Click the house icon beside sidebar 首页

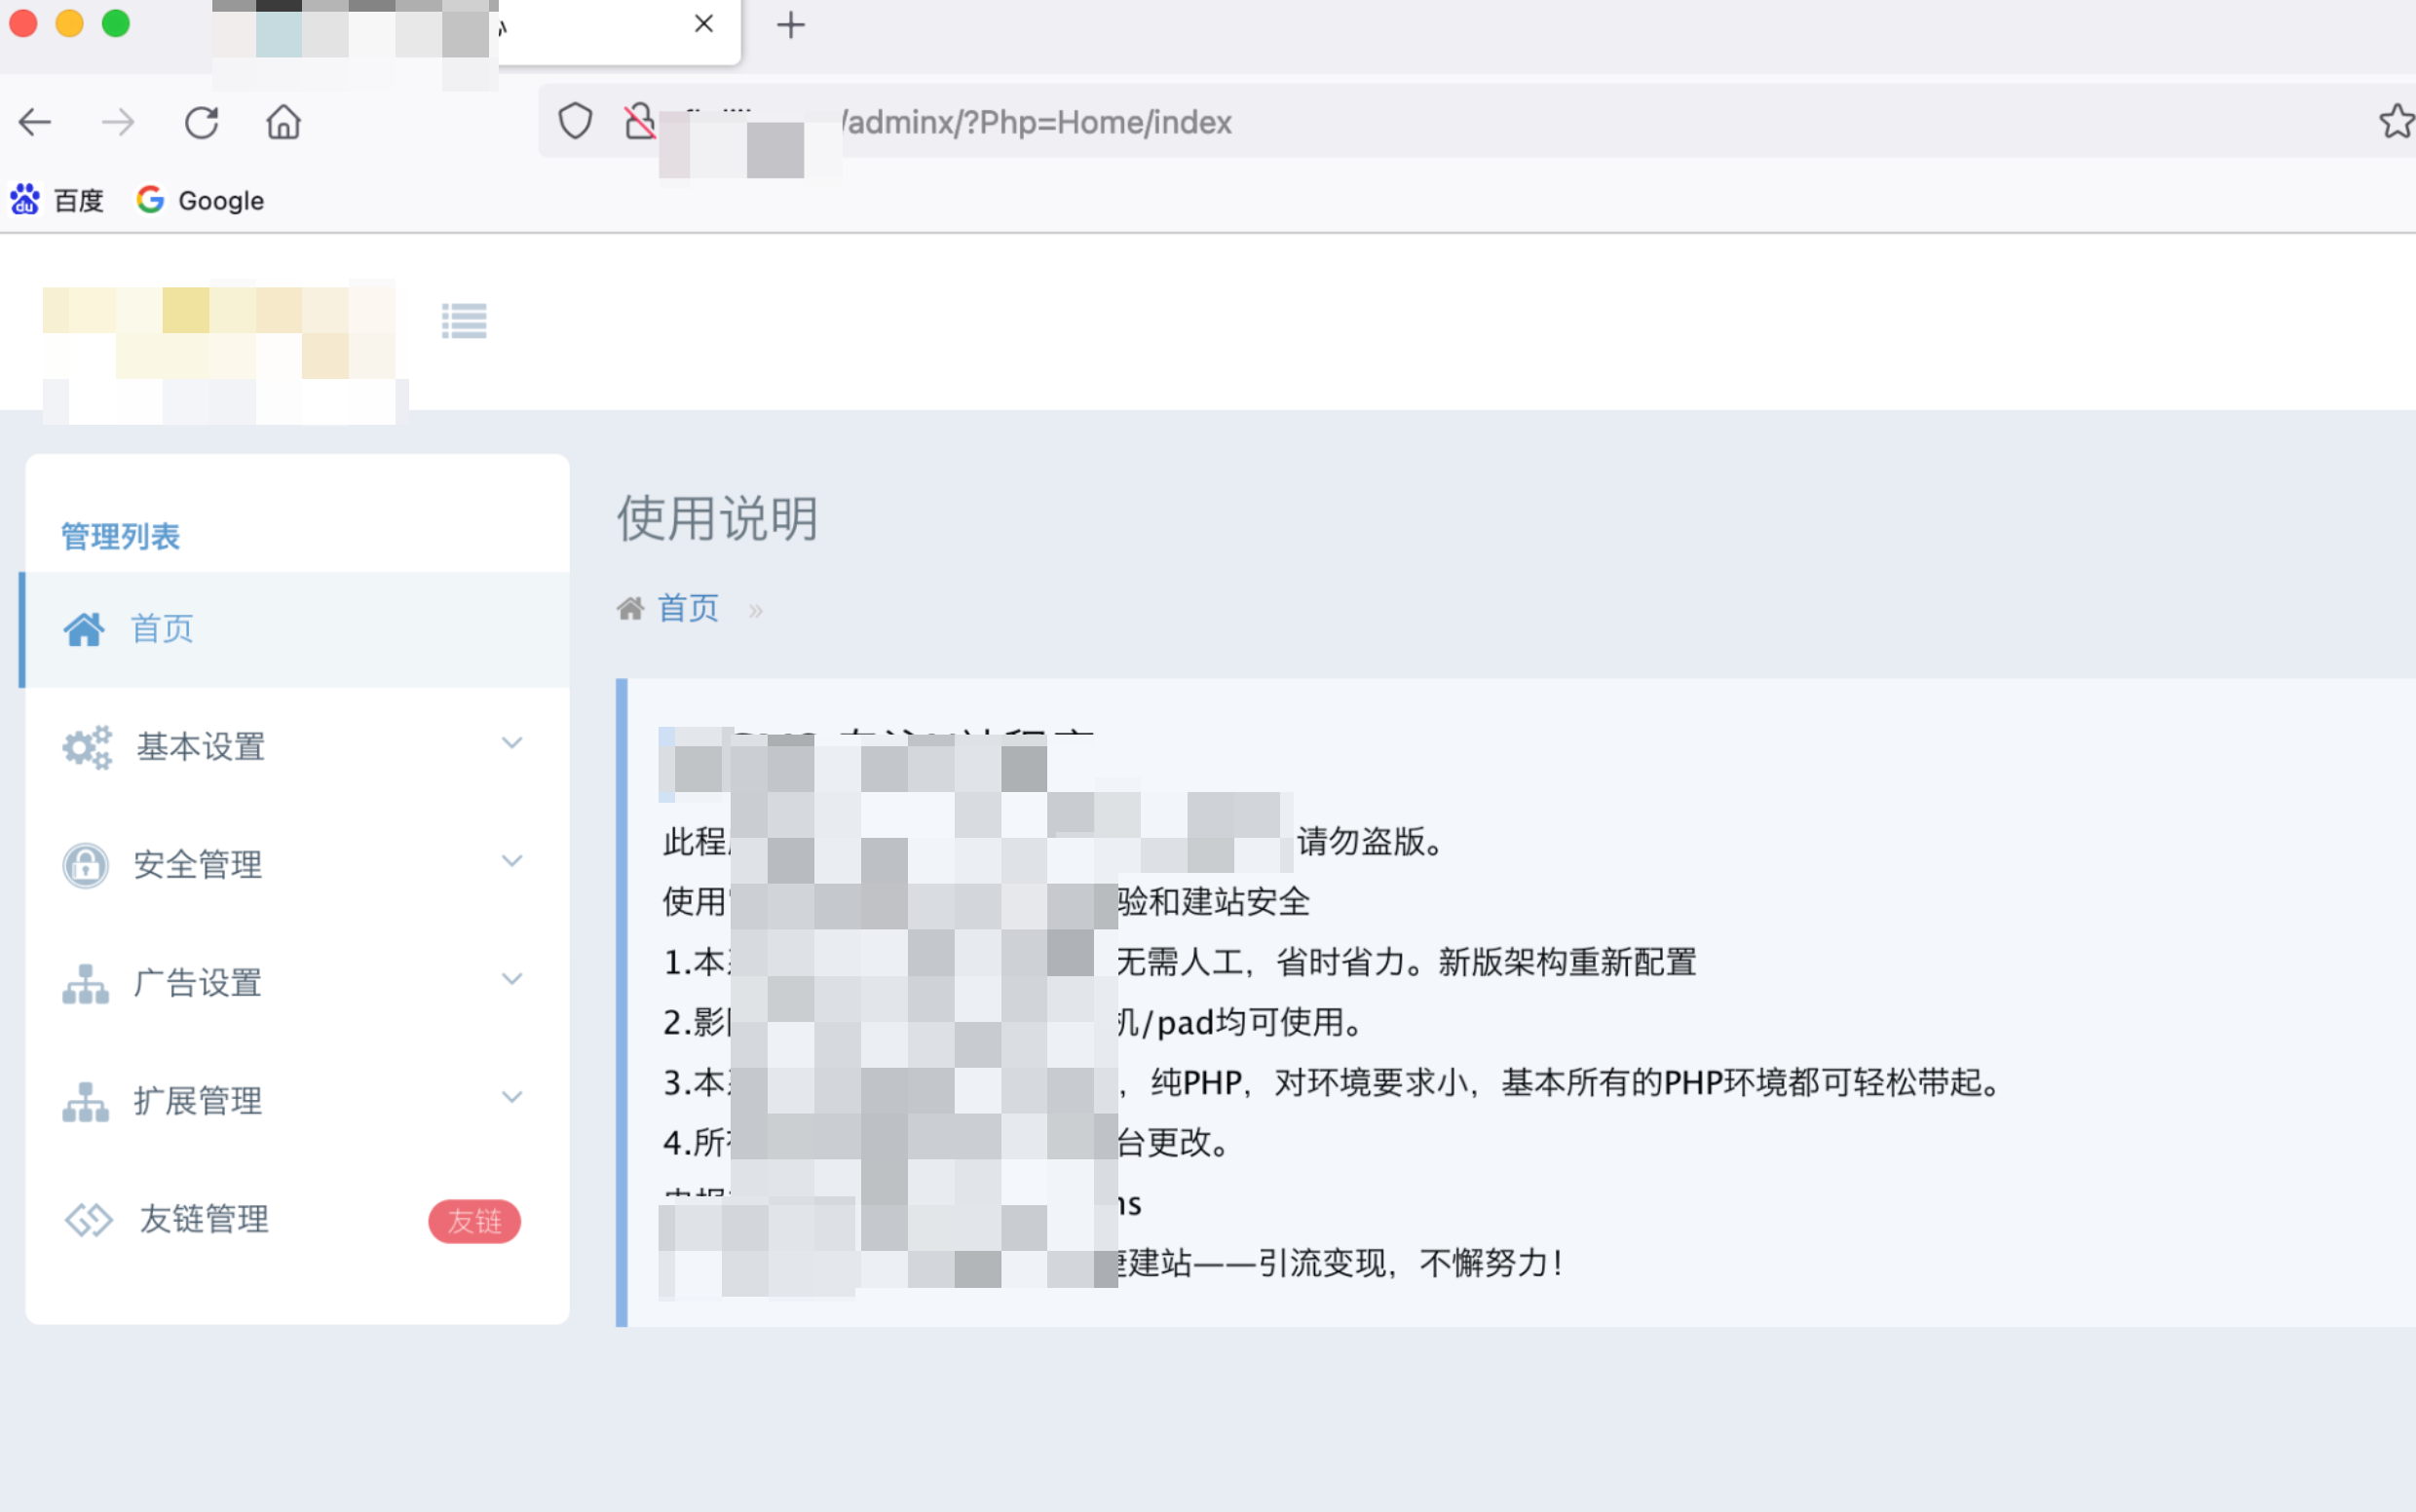84,629
